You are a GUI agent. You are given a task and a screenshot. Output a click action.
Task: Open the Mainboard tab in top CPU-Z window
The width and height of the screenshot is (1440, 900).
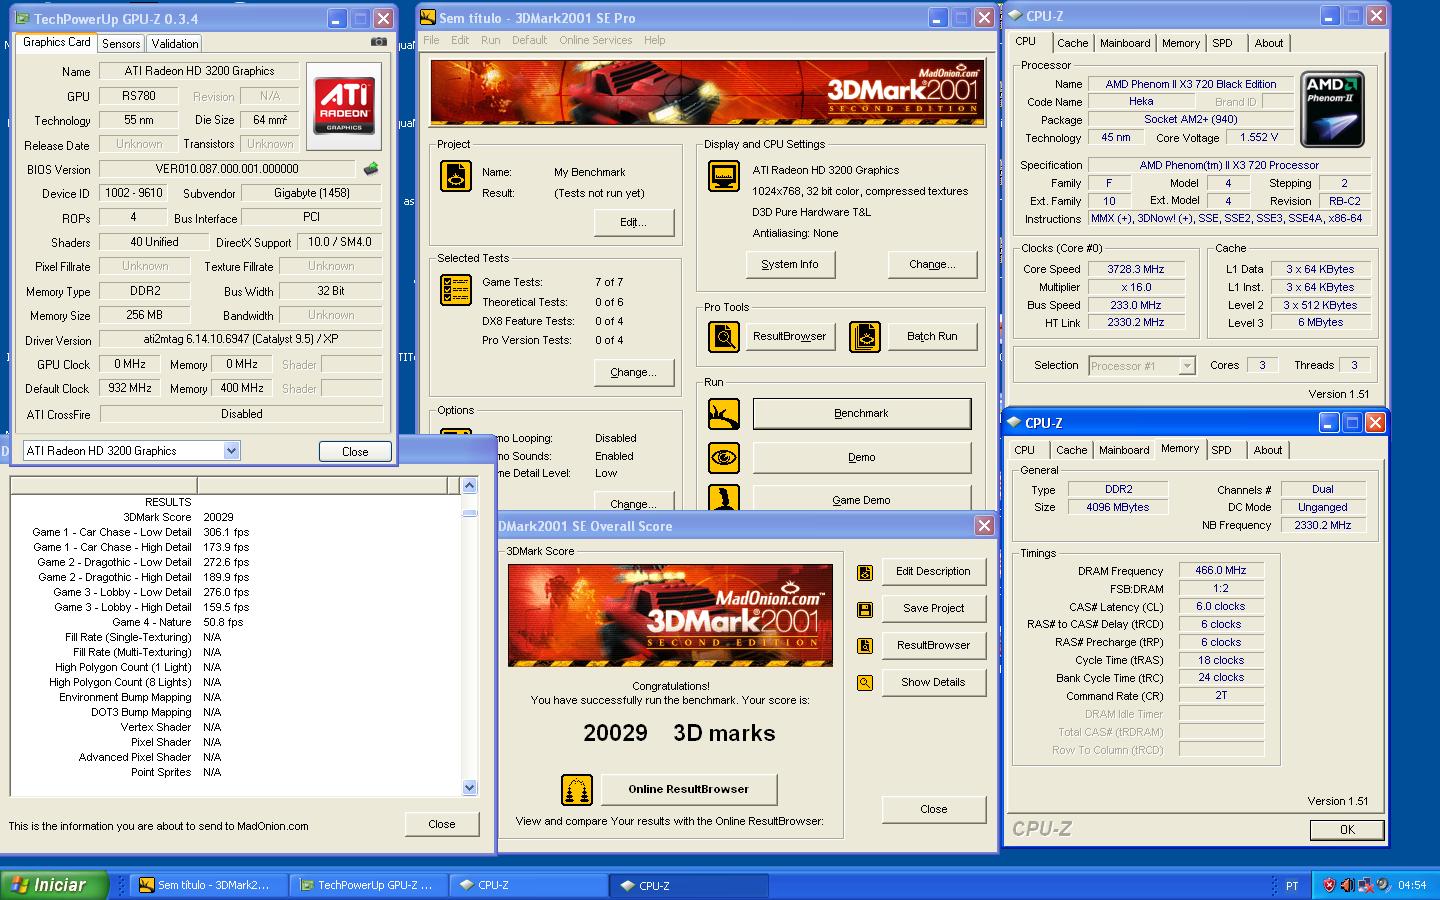point(1125,43)
